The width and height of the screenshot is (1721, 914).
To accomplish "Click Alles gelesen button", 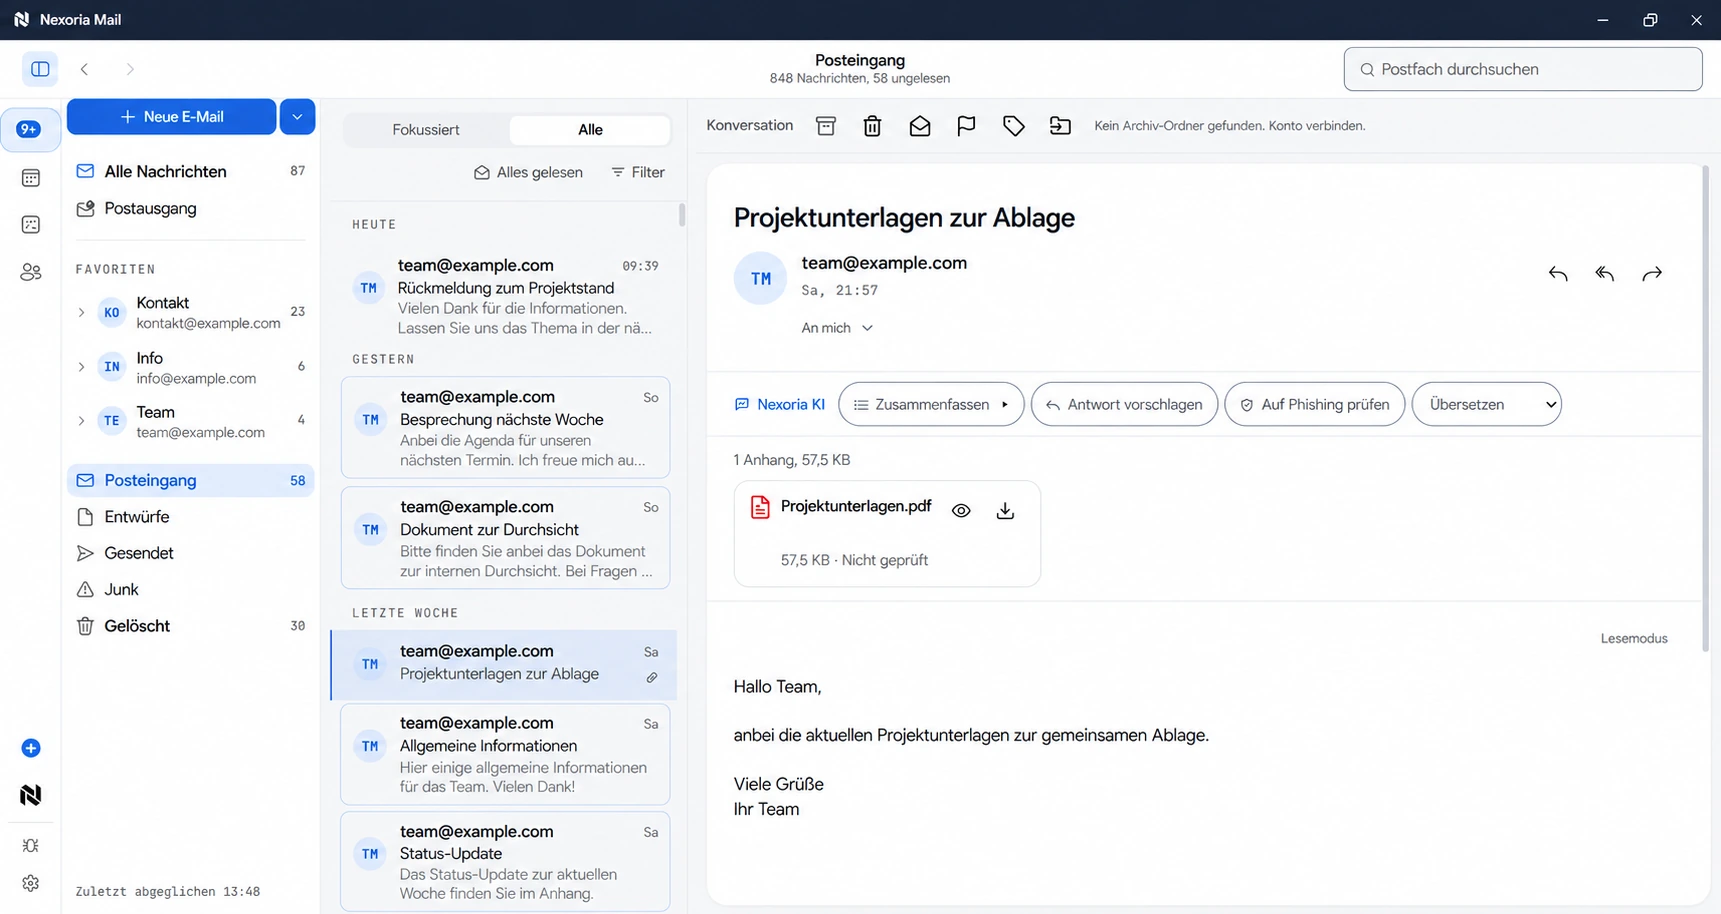I will tap(528, 172).
